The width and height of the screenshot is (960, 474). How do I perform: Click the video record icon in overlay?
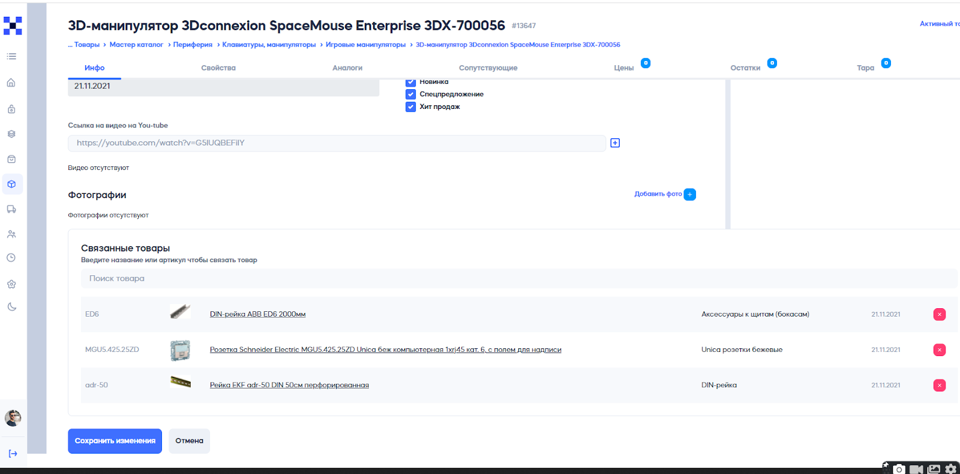(x=917, y=468)
